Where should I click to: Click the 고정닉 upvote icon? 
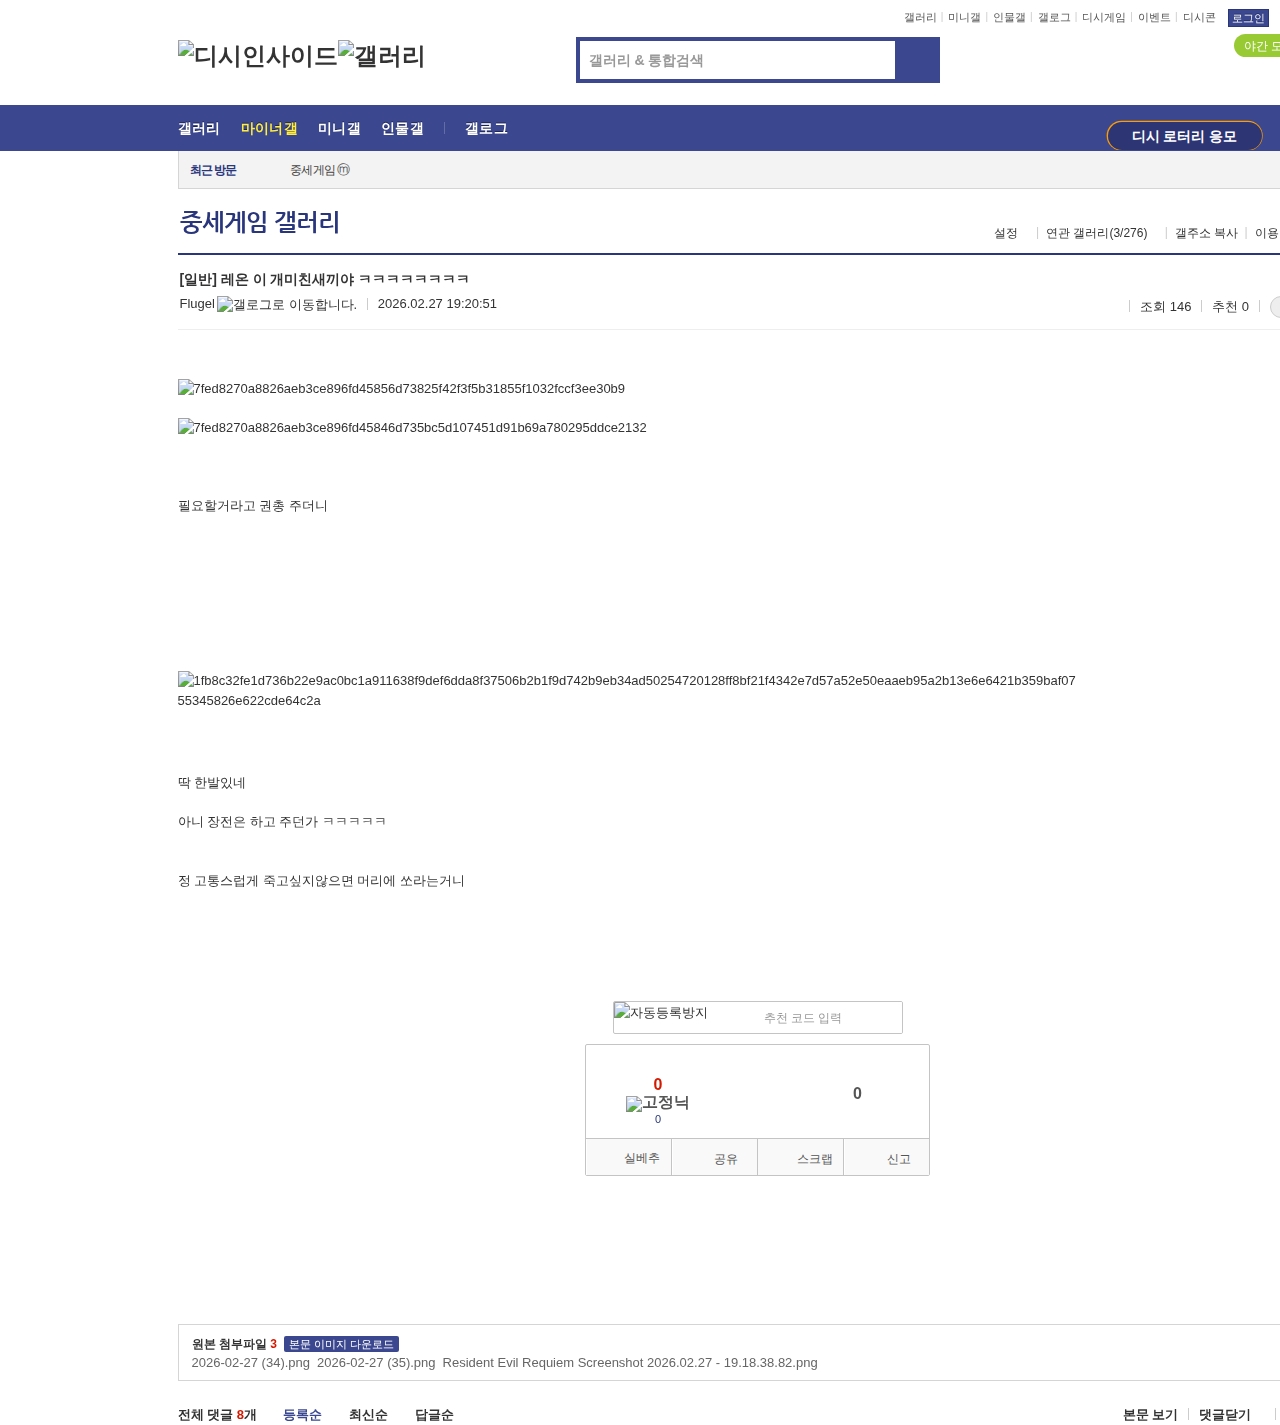pyautogui.click(x=657, y=1103)
